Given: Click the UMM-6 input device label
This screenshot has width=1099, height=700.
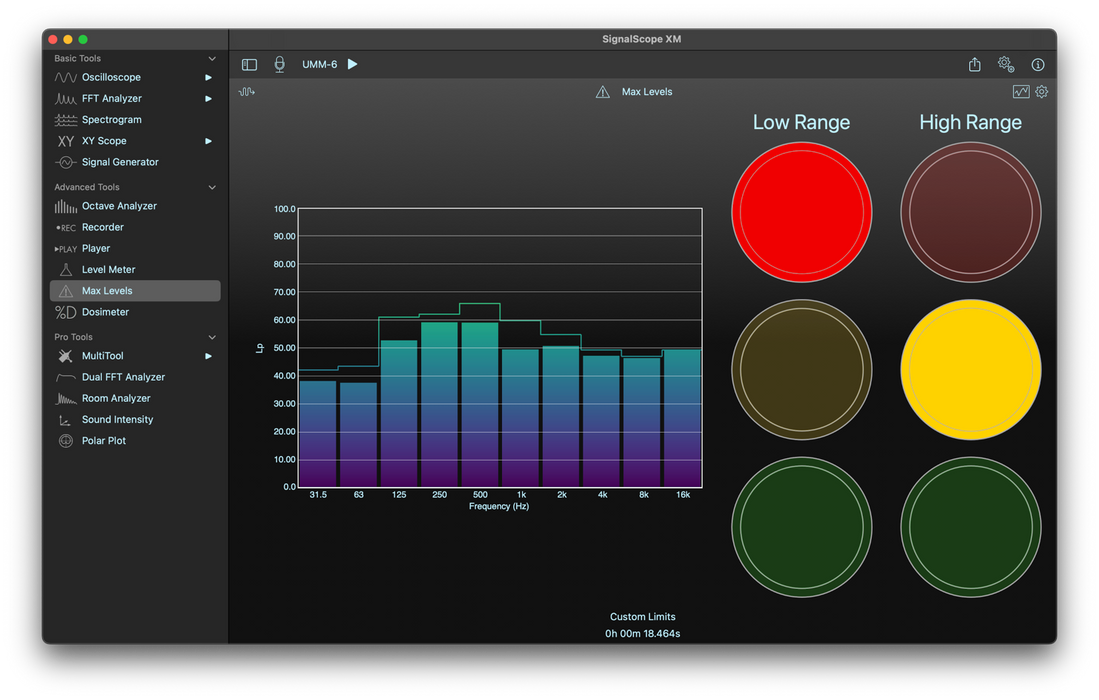Looking at the screenshot, I should click(x=320, y=65).
